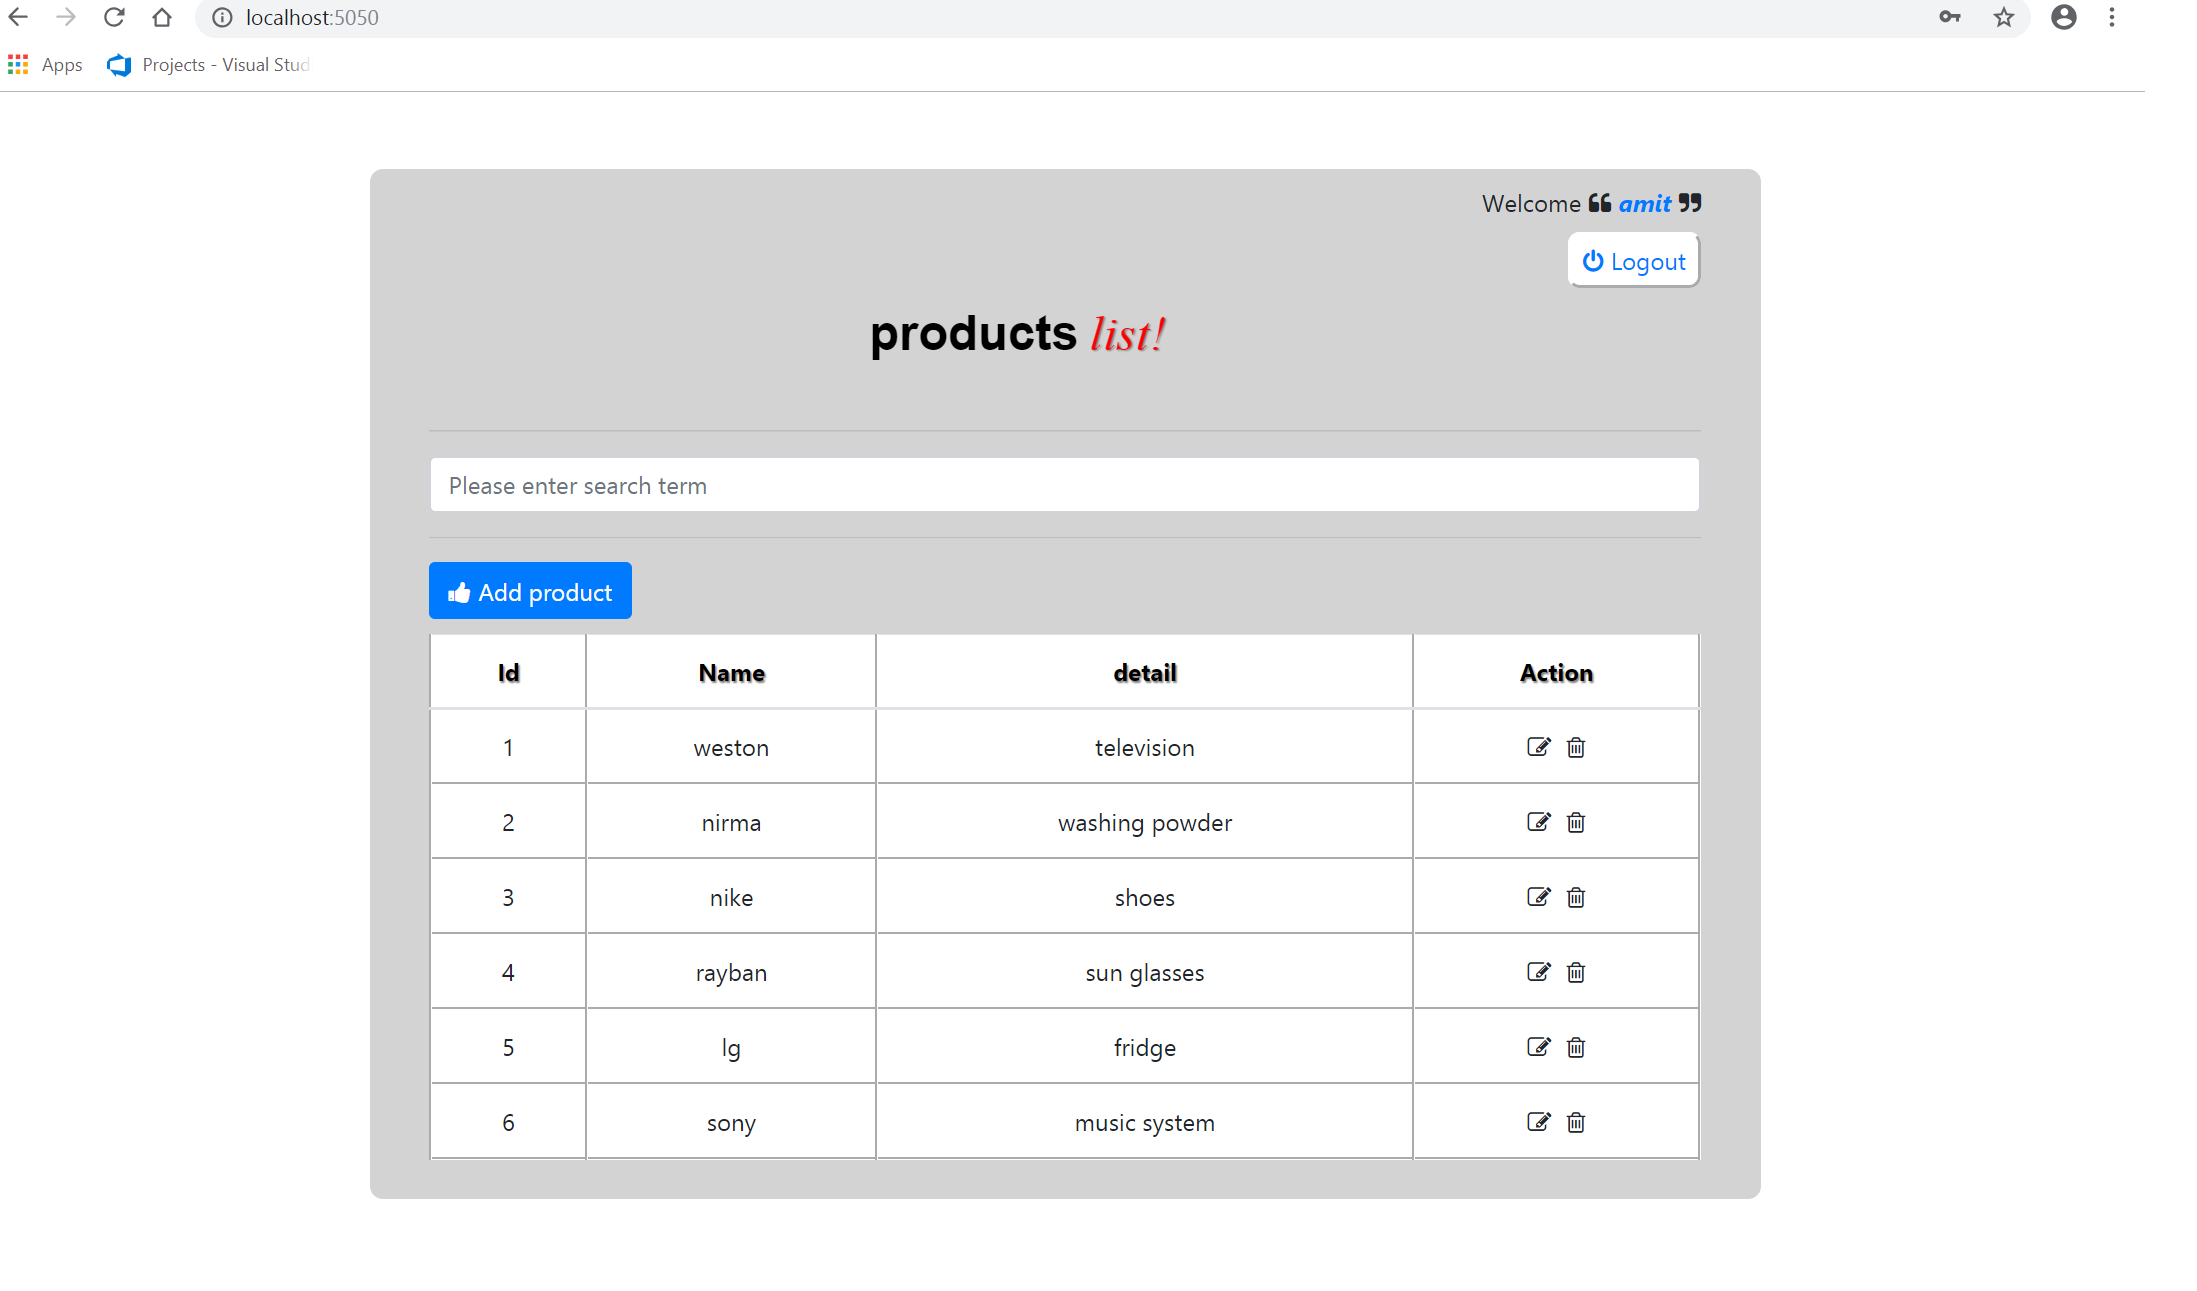Edit the rayban sun glasses row
Viewport: 2197px width, 1291px height.
click(x=1538, y=972)
